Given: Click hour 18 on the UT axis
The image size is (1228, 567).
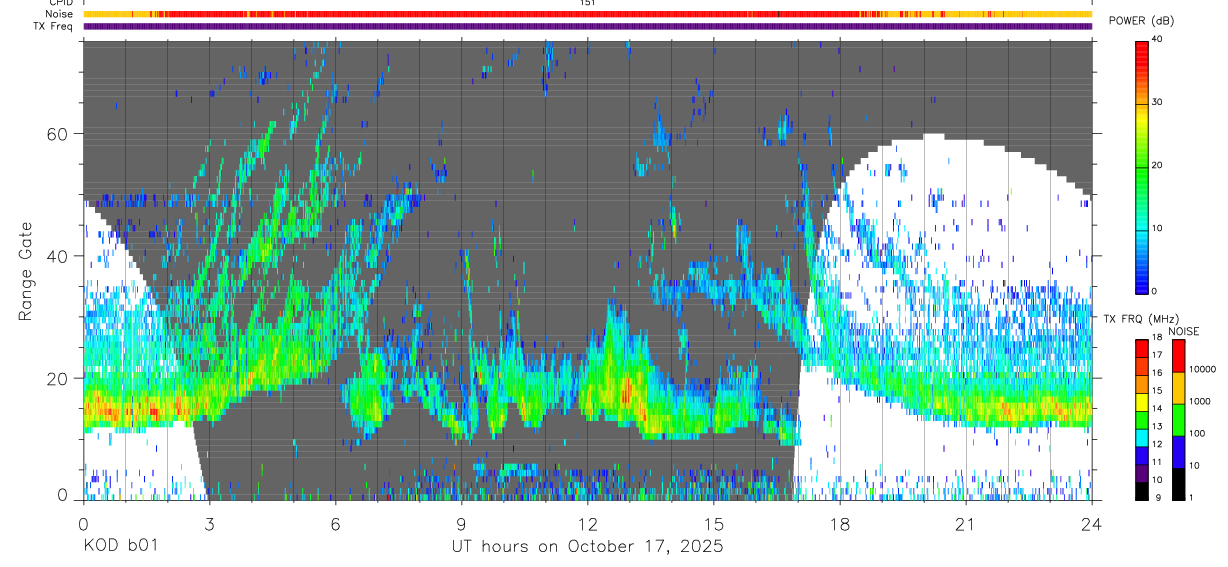Looking at the screenshot, I should point(839,523).
